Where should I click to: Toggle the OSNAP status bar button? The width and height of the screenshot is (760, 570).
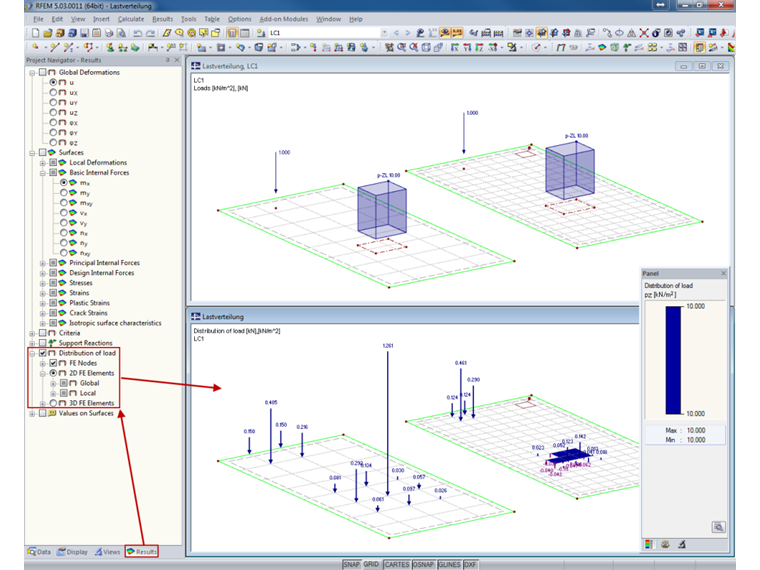[423, 564]
